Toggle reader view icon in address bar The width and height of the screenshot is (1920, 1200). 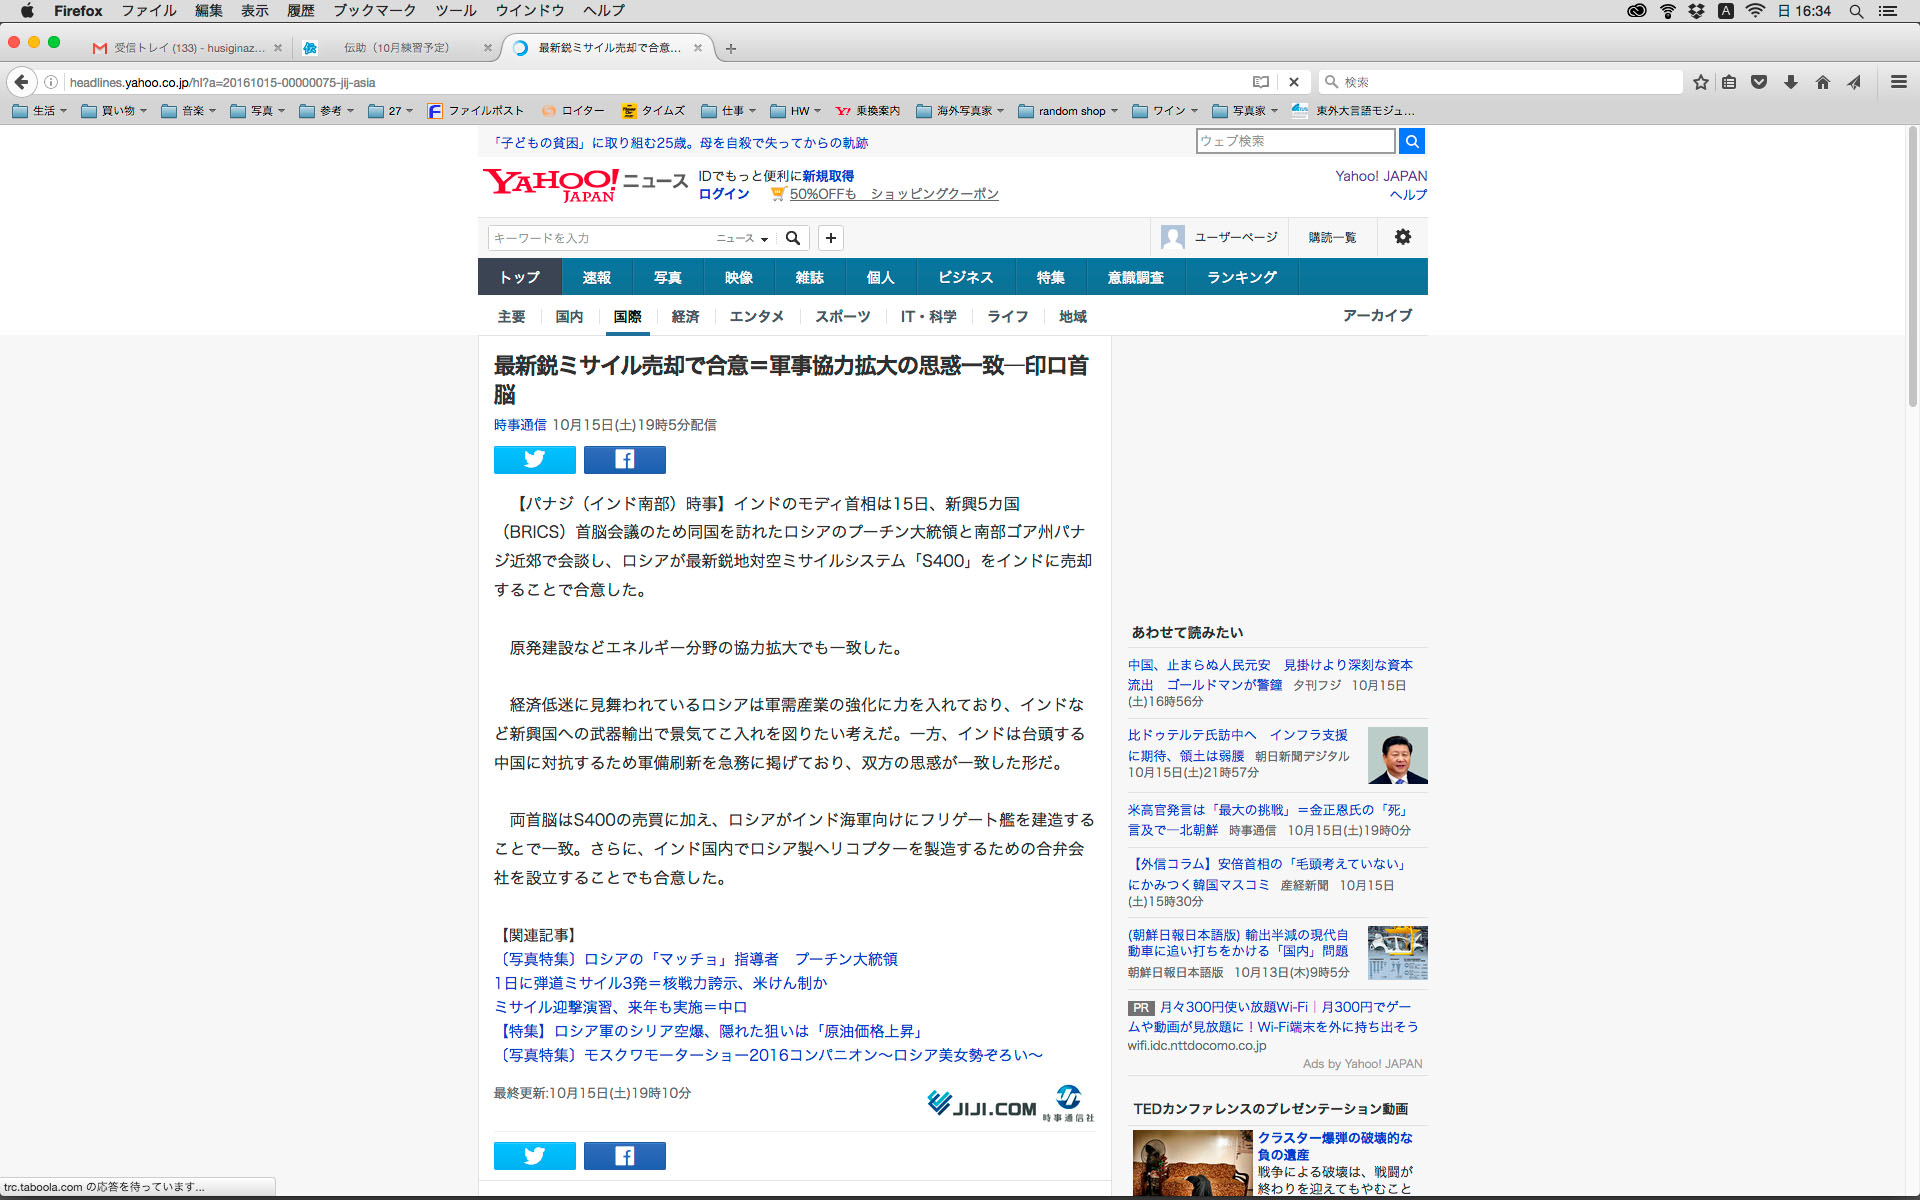[x=1261, y=82]
